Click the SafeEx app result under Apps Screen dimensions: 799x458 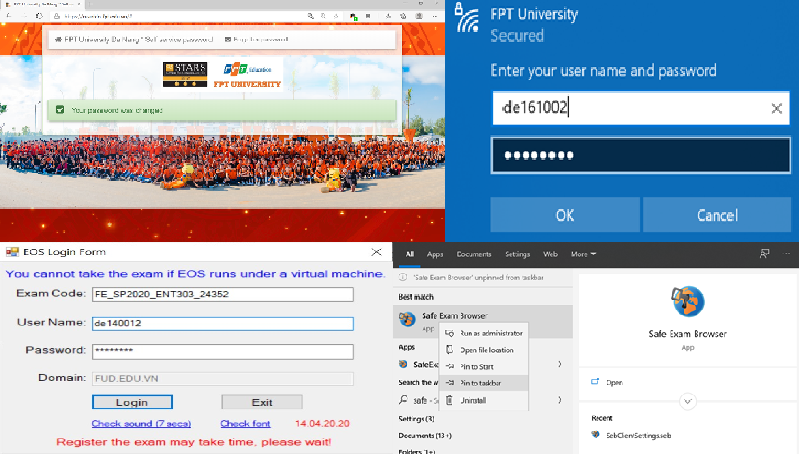coord(418,364)
